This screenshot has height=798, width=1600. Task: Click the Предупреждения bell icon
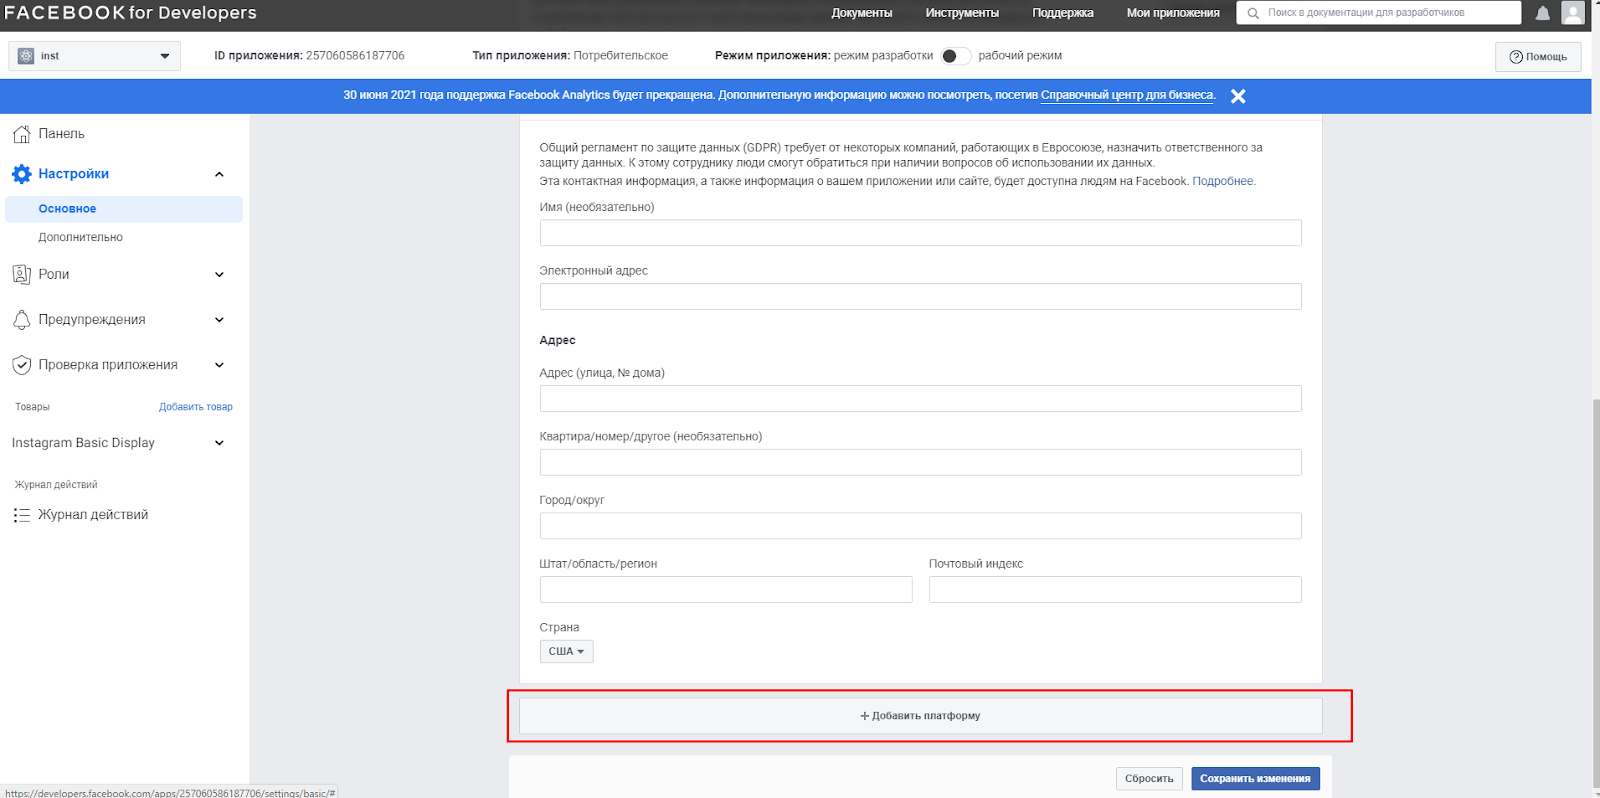22,320
